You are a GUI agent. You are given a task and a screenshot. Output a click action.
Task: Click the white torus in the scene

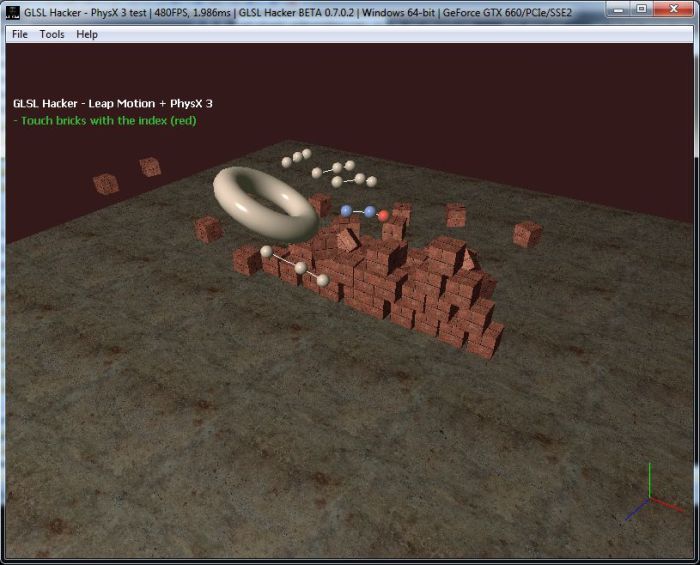pyautogui.click(x=265, y=205)
